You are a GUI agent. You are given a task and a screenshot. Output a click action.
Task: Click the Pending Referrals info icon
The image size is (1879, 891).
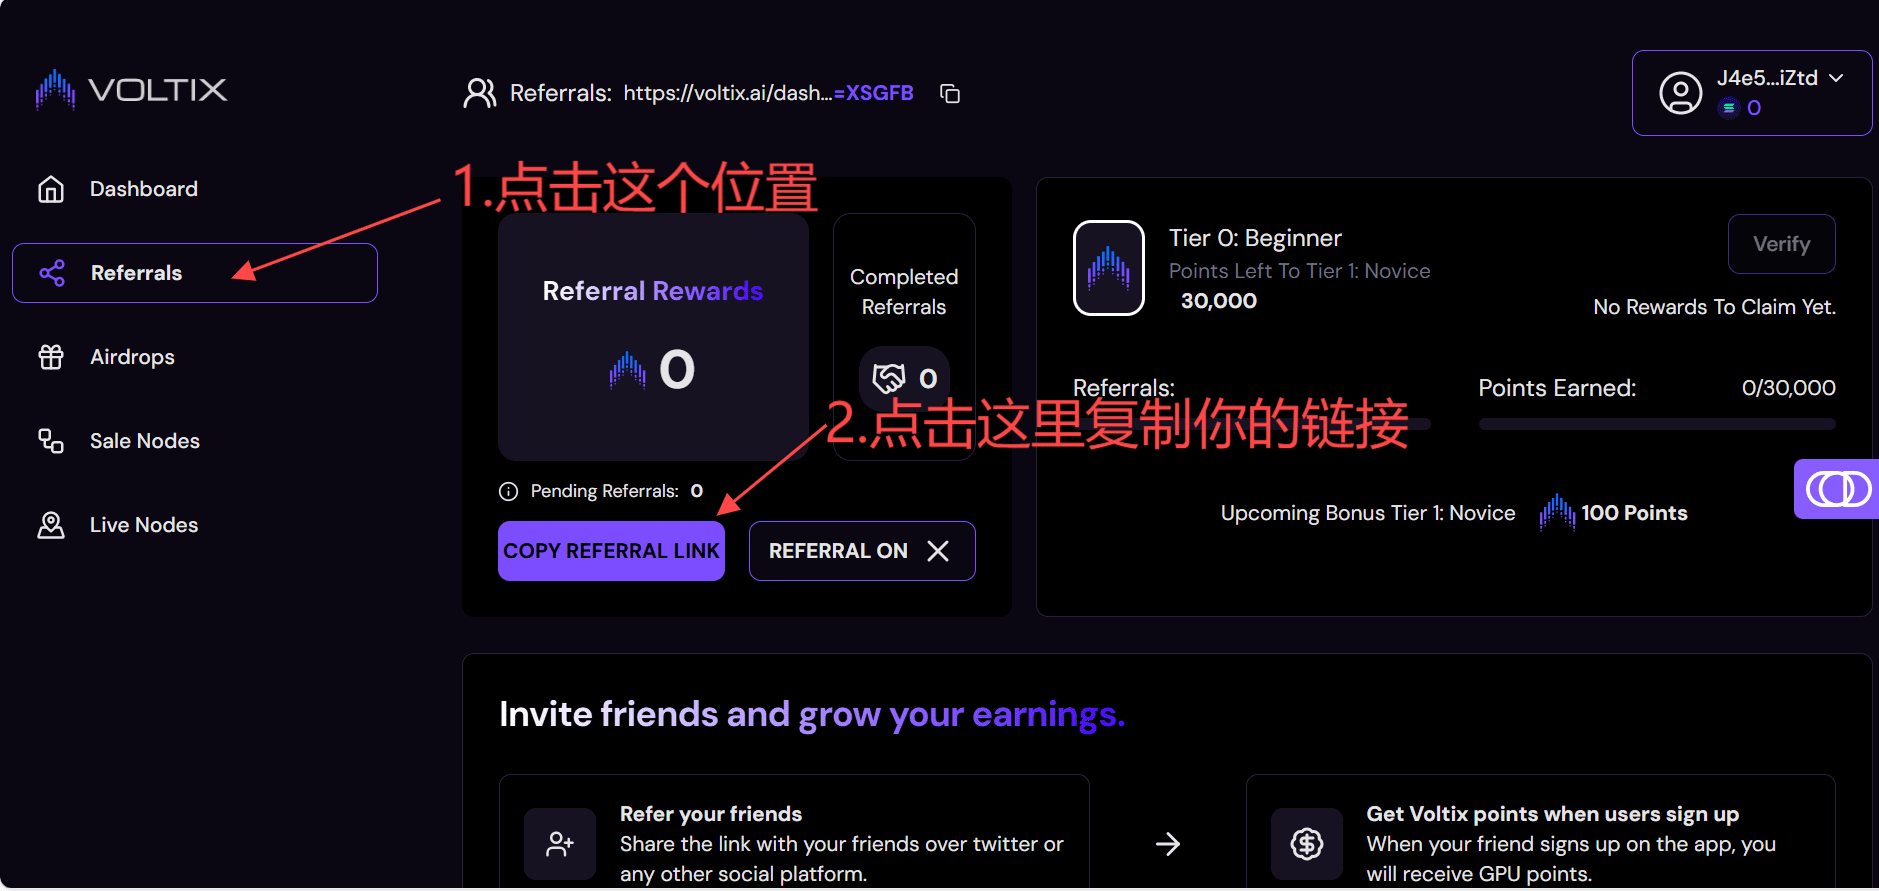508,491
